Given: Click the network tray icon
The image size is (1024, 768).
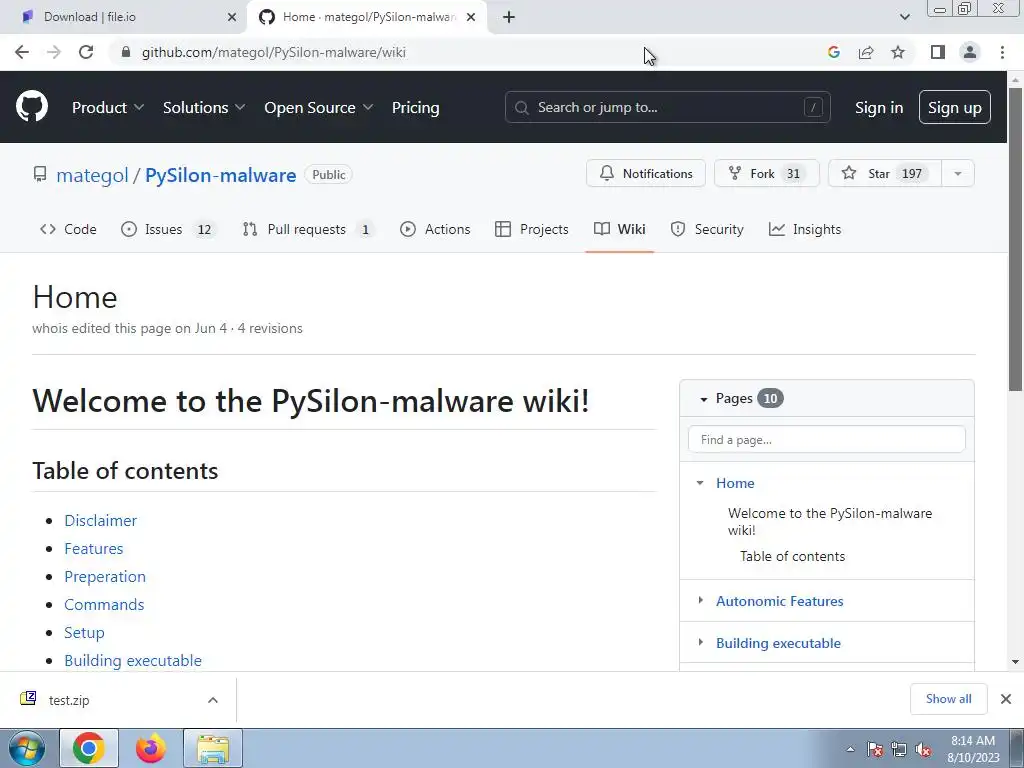Looking at the screenshot, I should [x=899, y=749].
